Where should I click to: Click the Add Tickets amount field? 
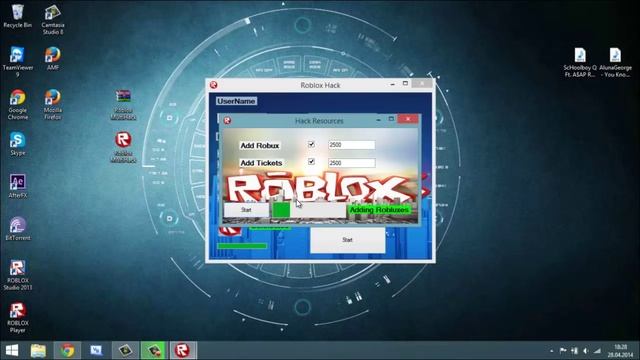point(351,163)
